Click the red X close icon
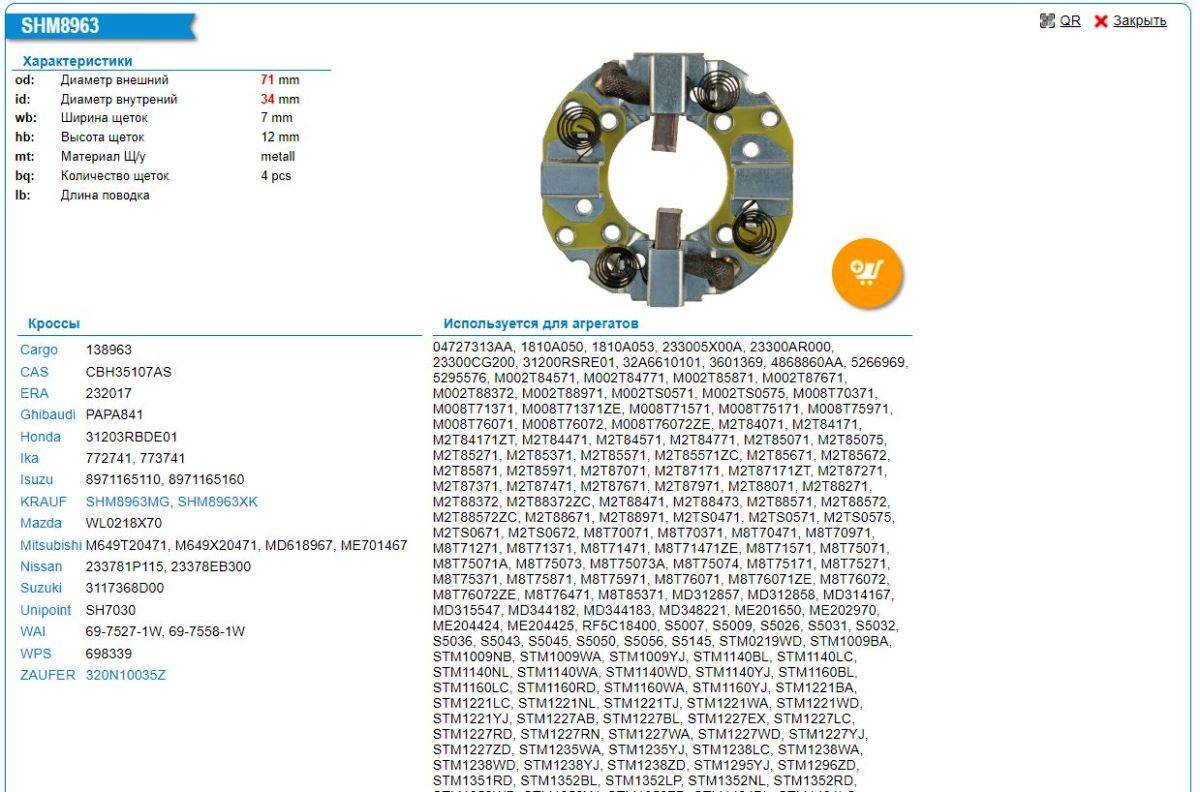This screenshot has height=792, width=1200. [1101, 21]
